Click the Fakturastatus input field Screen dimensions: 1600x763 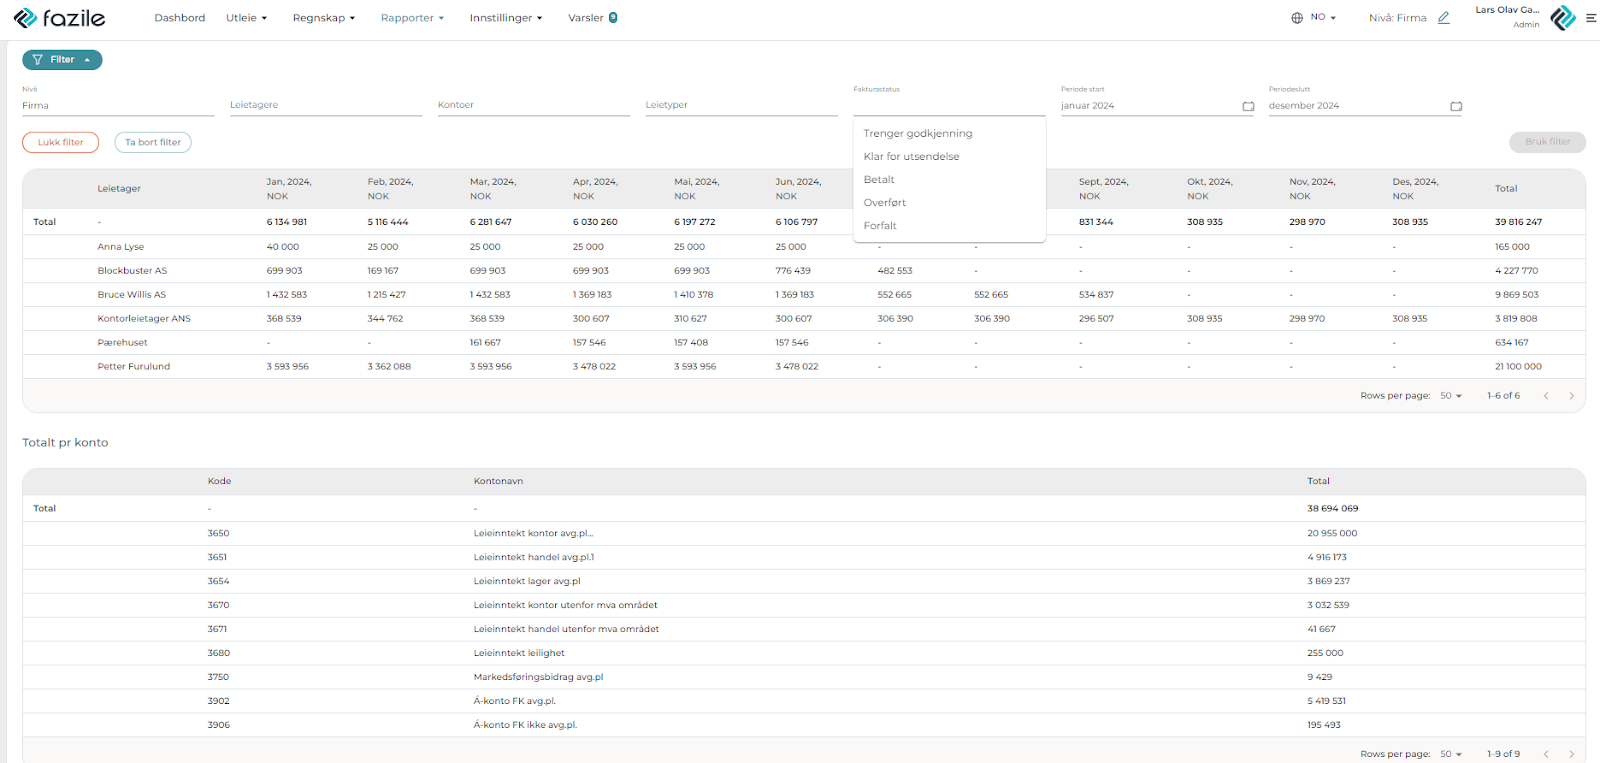coord(949,105)
